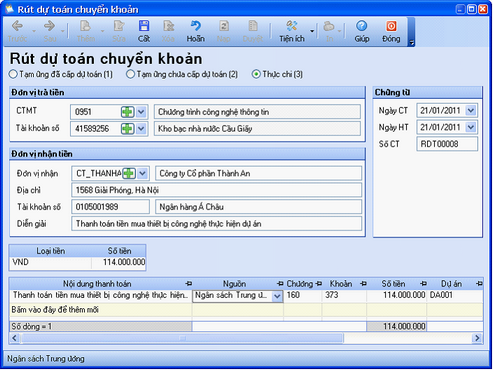This screenshot has height=370, width=493.
Task: Open the Ngày HT date picker
Action: tap(471, 127)
